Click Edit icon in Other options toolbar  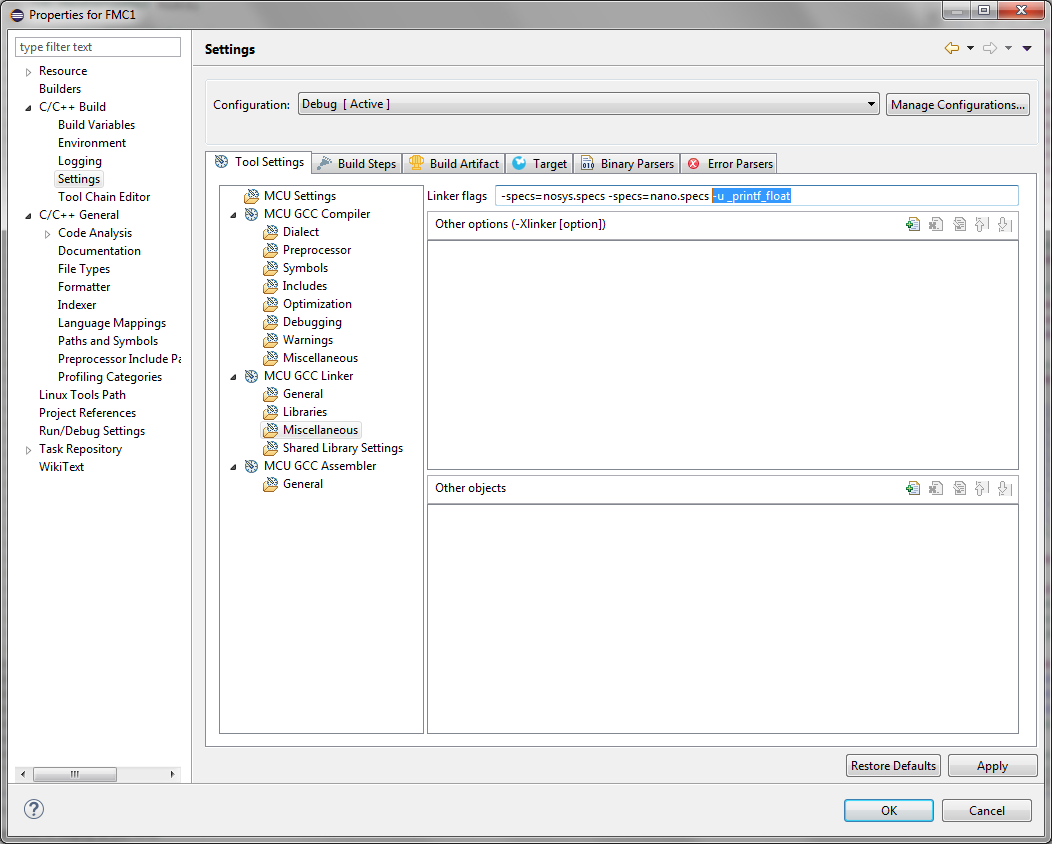959,225
